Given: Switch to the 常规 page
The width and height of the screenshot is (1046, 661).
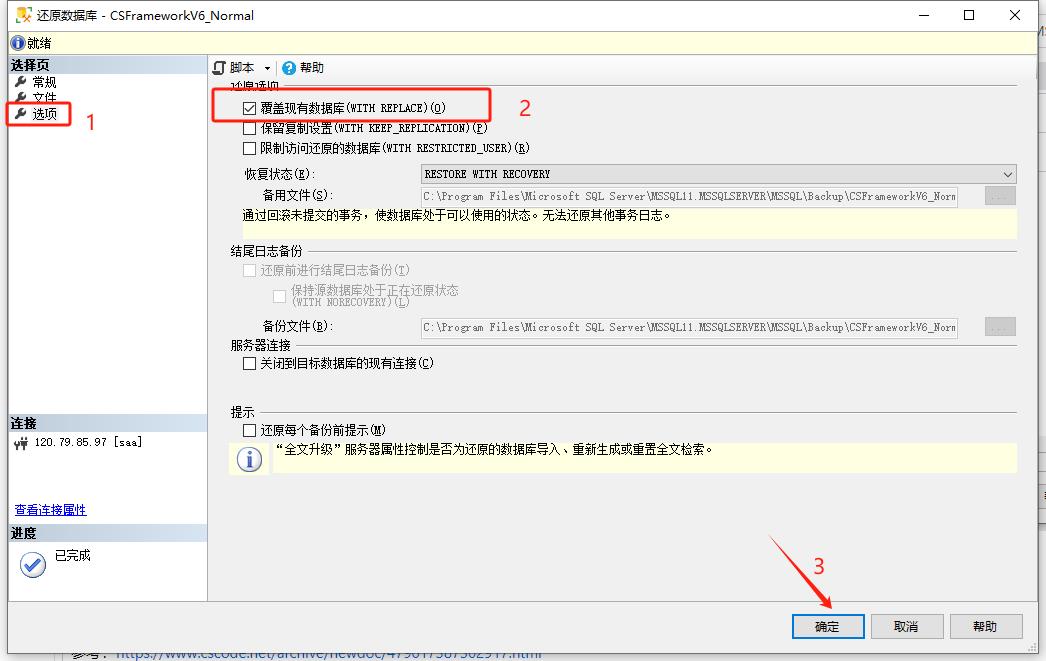Looking at the screenshot, I should point(44,81).
